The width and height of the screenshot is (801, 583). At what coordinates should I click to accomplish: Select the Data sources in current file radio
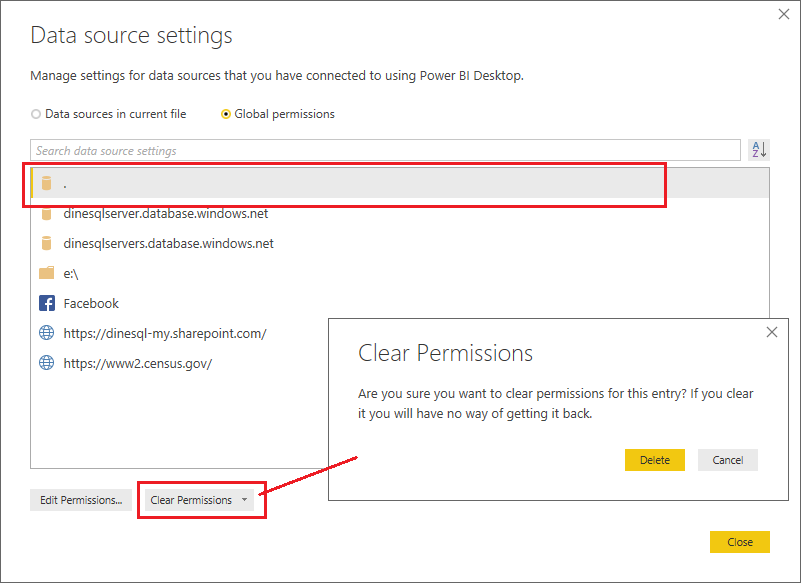pyautogui.click(x=36, y=114)
